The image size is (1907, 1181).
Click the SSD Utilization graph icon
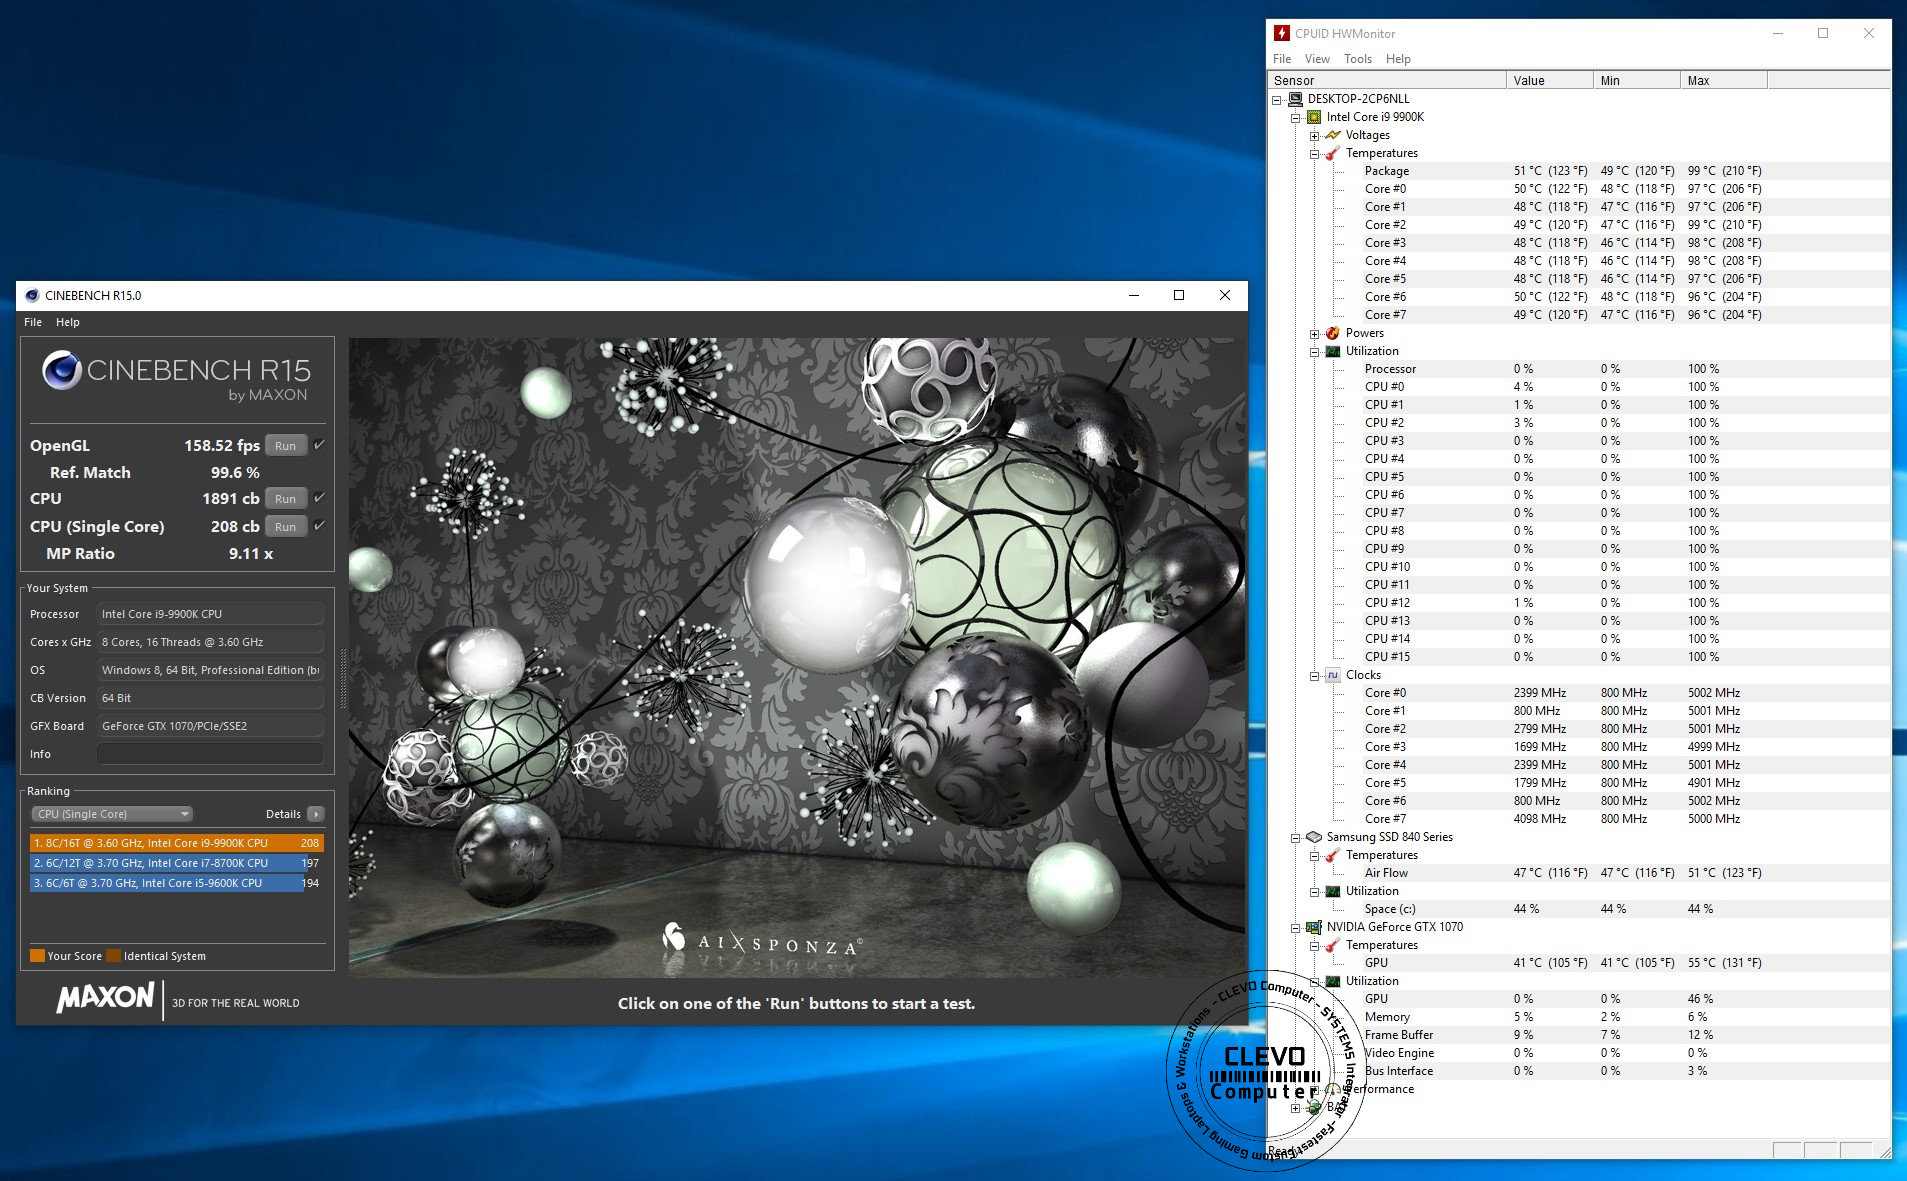(x=1333, y=891)
